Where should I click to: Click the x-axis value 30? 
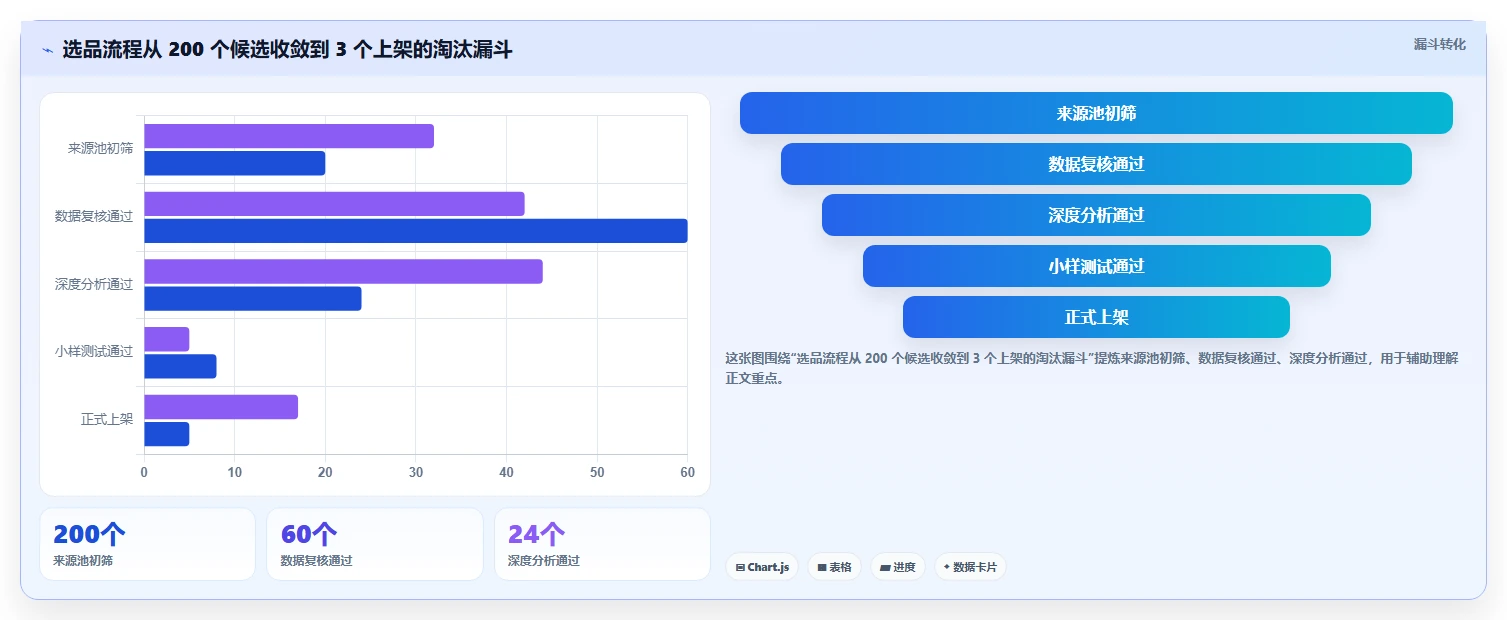[x=416, y=472]
